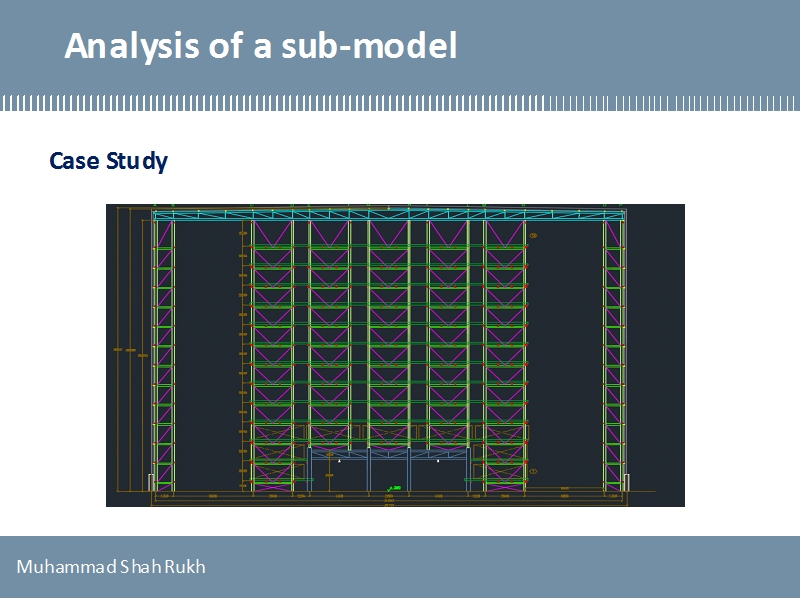Click the blue footer bar right of author name
This screenshot has width=800, height=600.
500,567
